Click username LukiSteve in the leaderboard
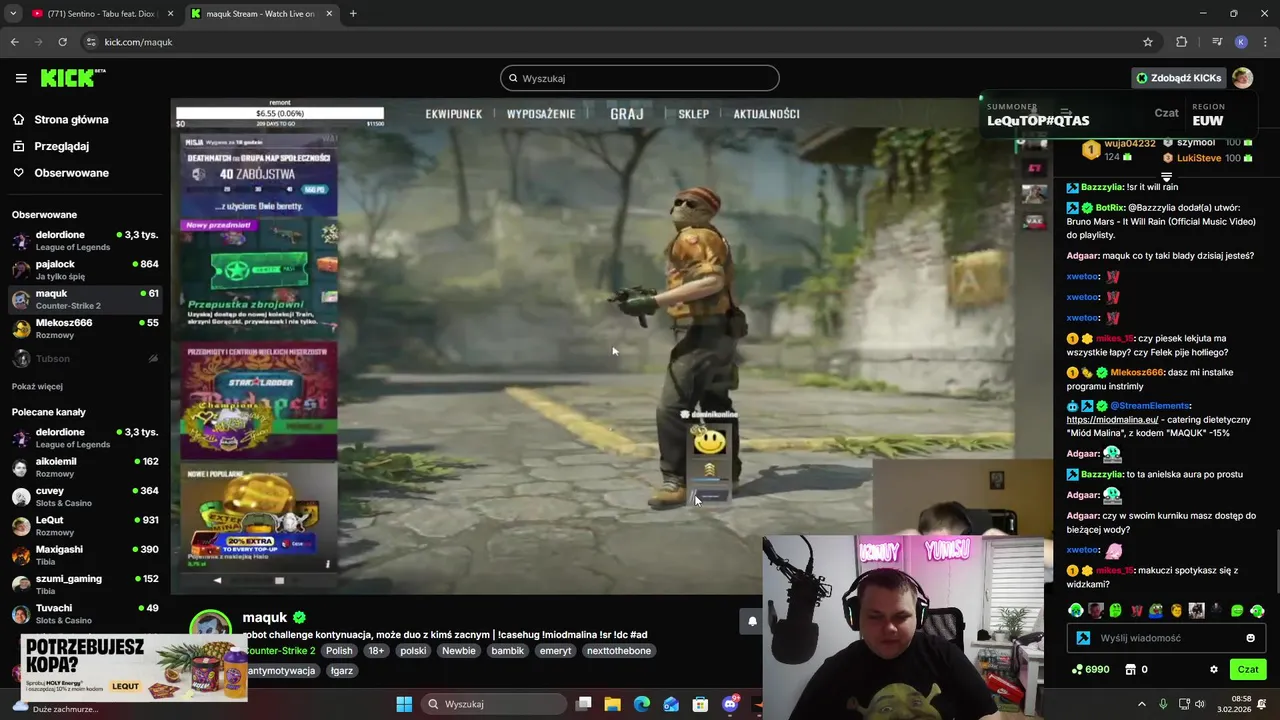The width and height of the screenshot is (1280, 720). pos(1199,158)
